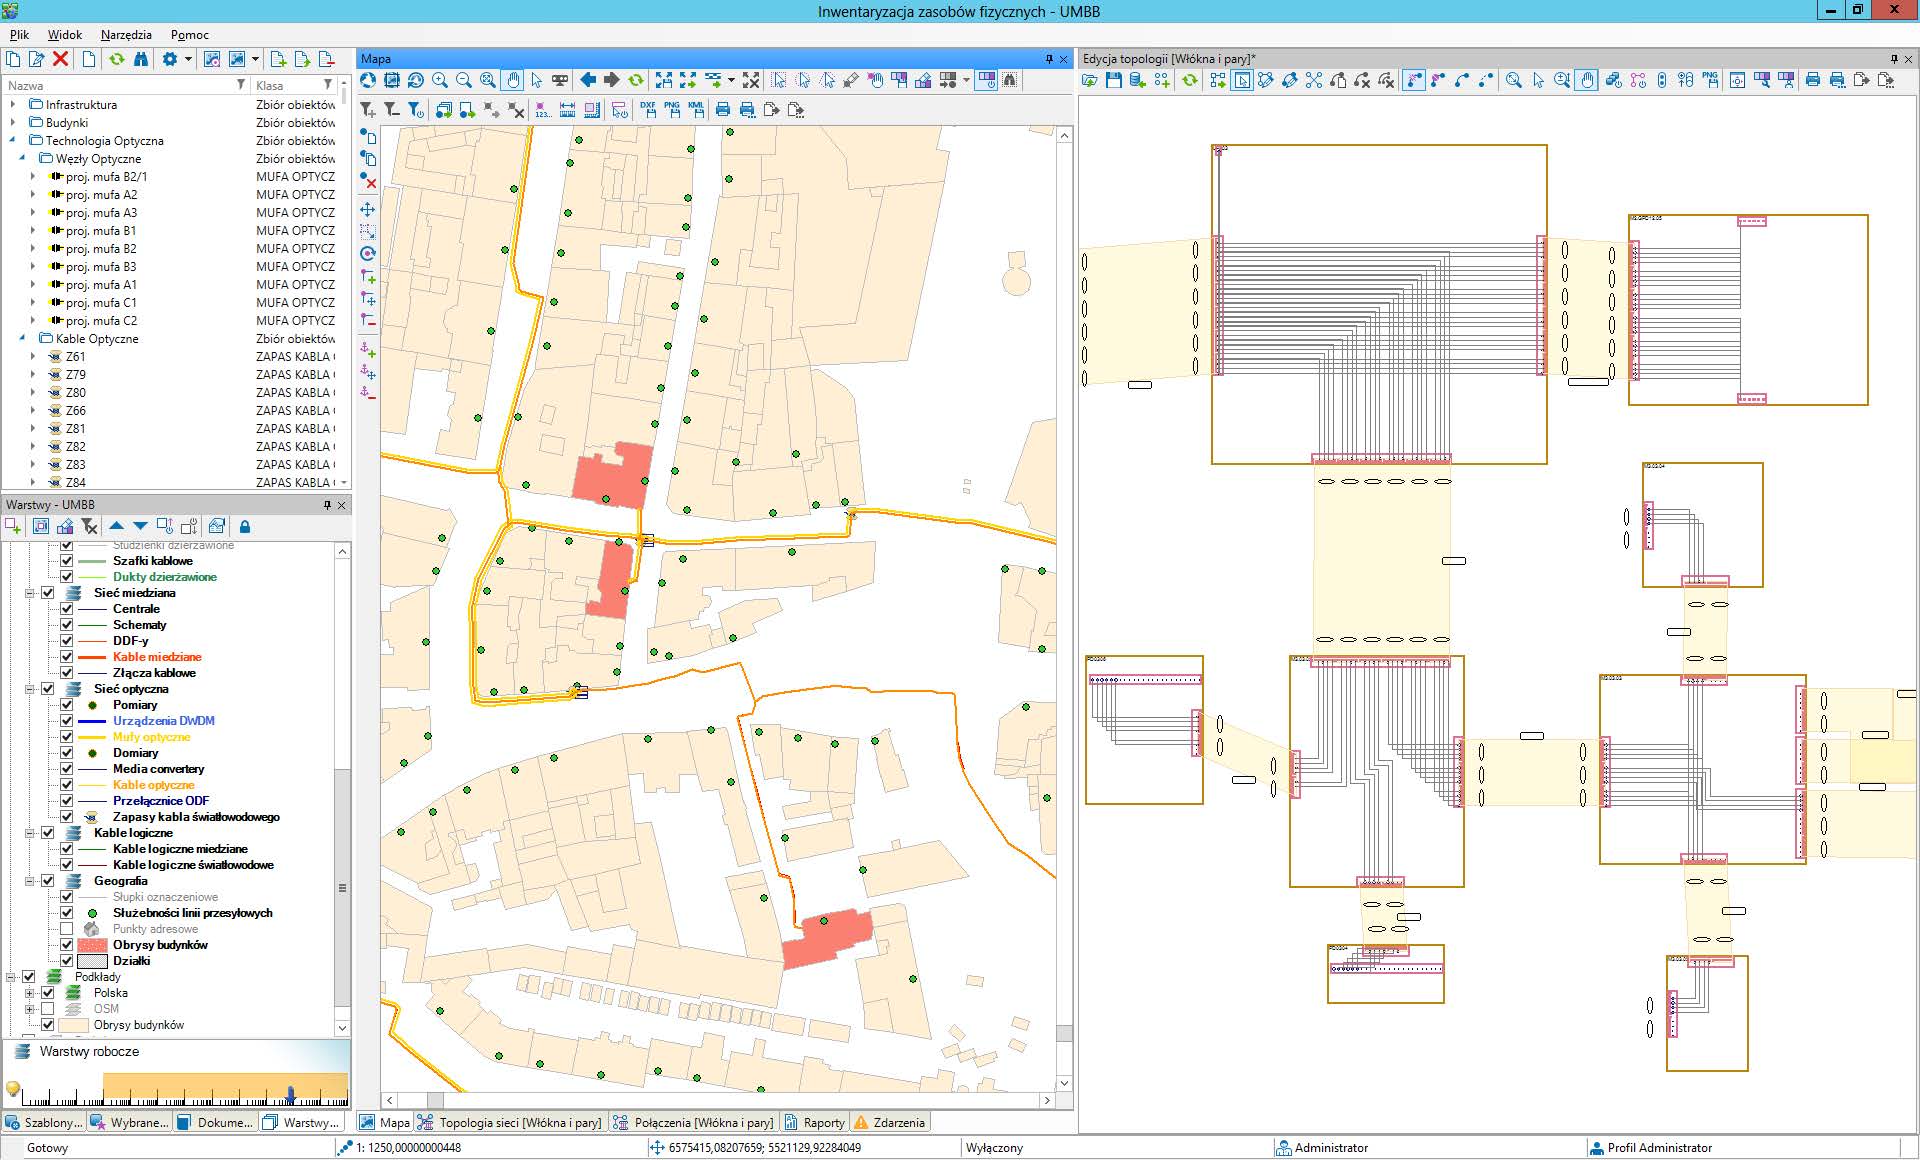The width and height of the screenshot is (1920, 1160).
Task: Click the zoom in magnifier in Mapa toolbar
Action: 439,80
